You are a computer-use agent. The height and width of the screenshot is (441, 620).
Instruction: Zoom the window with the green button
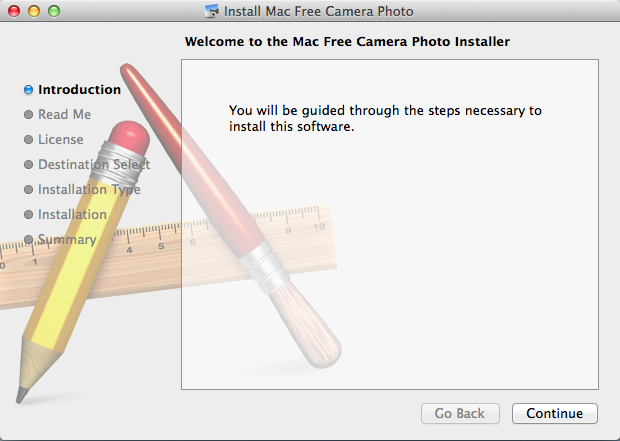pyautogui.click(x=54, y=11)
